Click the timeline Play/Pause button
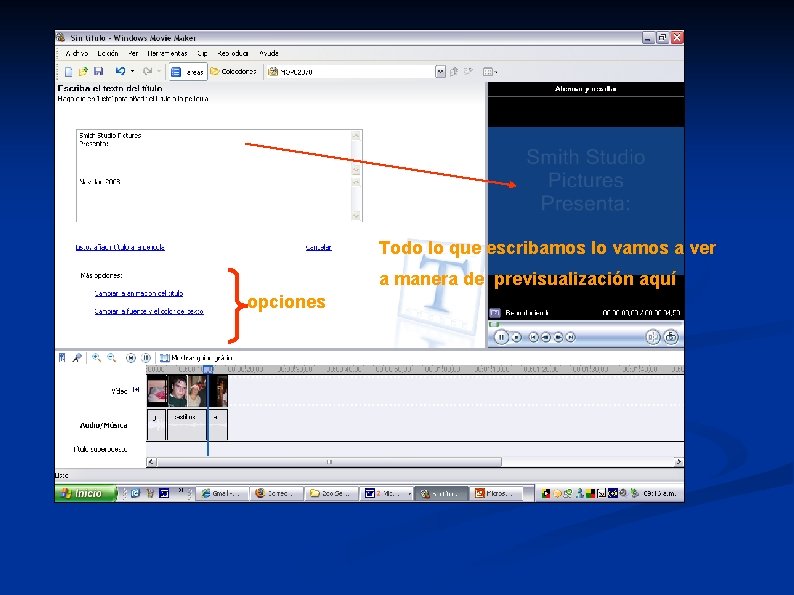 pos(146,358)
